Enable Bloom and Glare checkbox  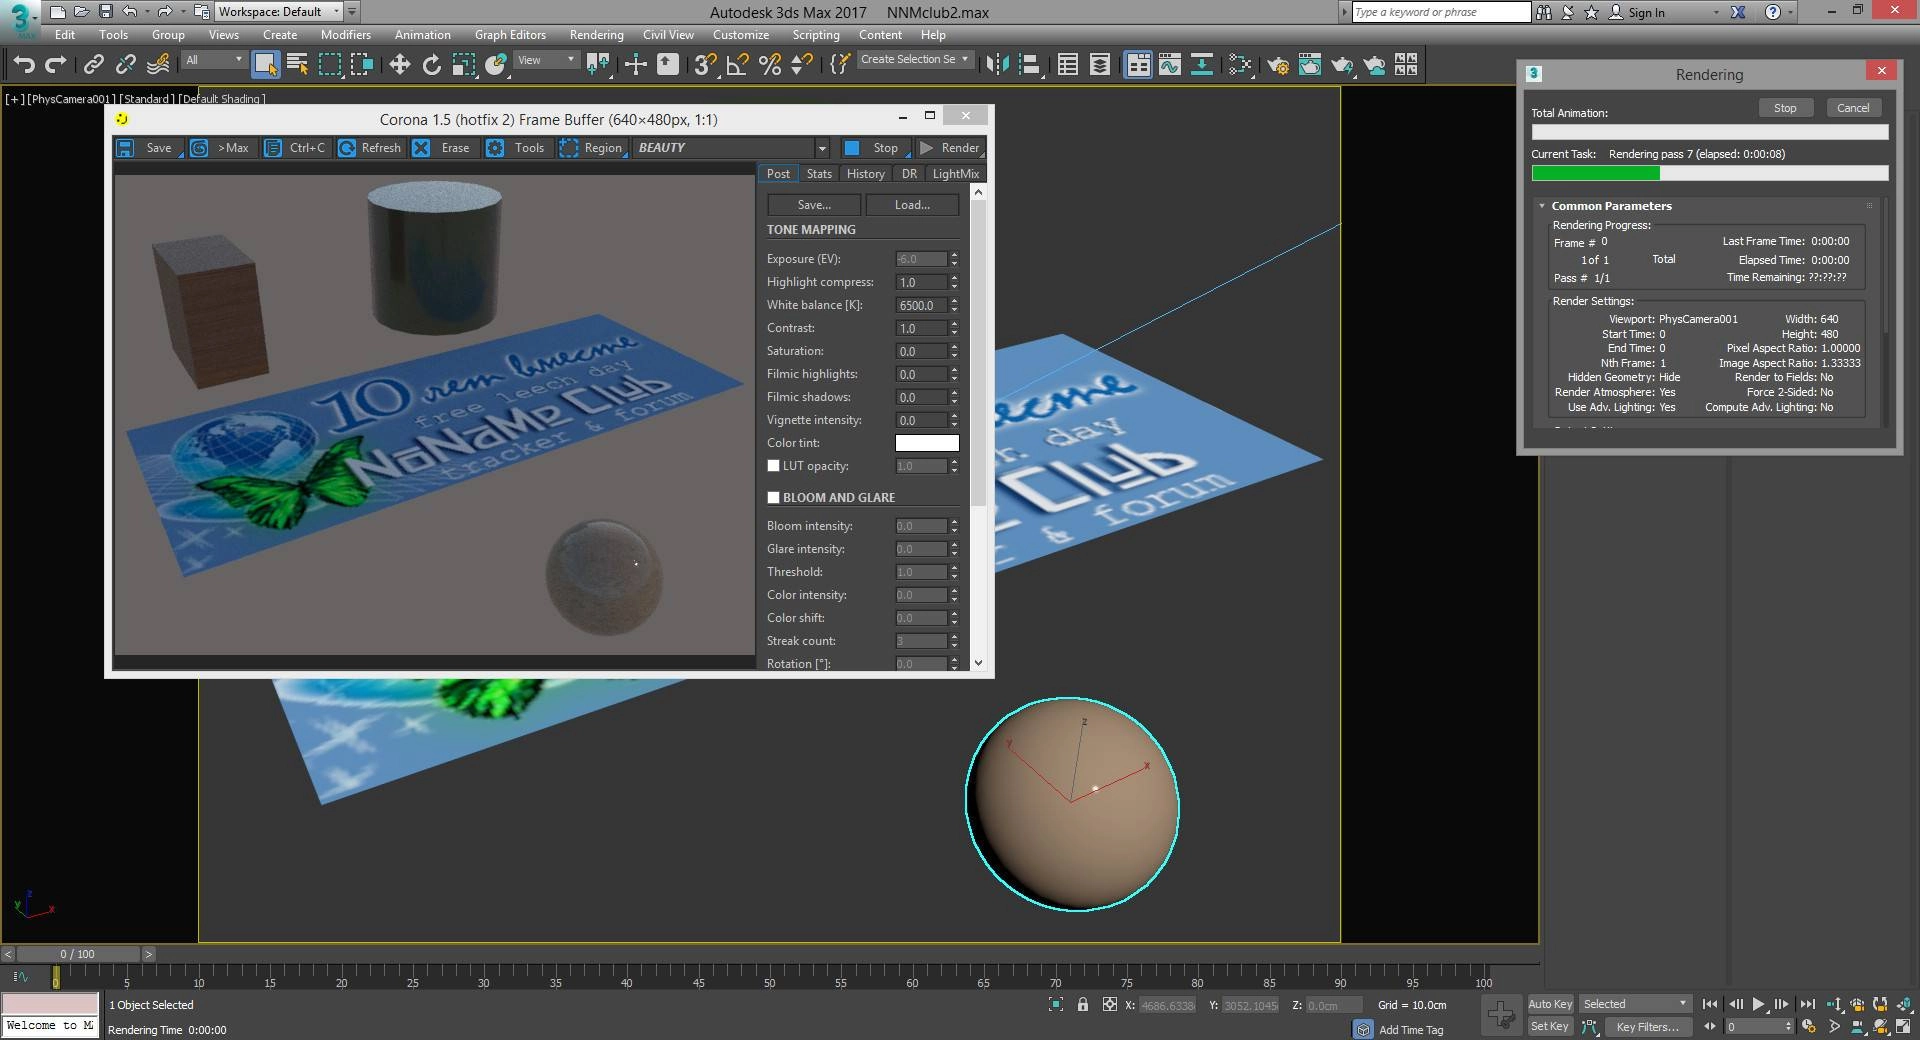(x=773, y=497)
